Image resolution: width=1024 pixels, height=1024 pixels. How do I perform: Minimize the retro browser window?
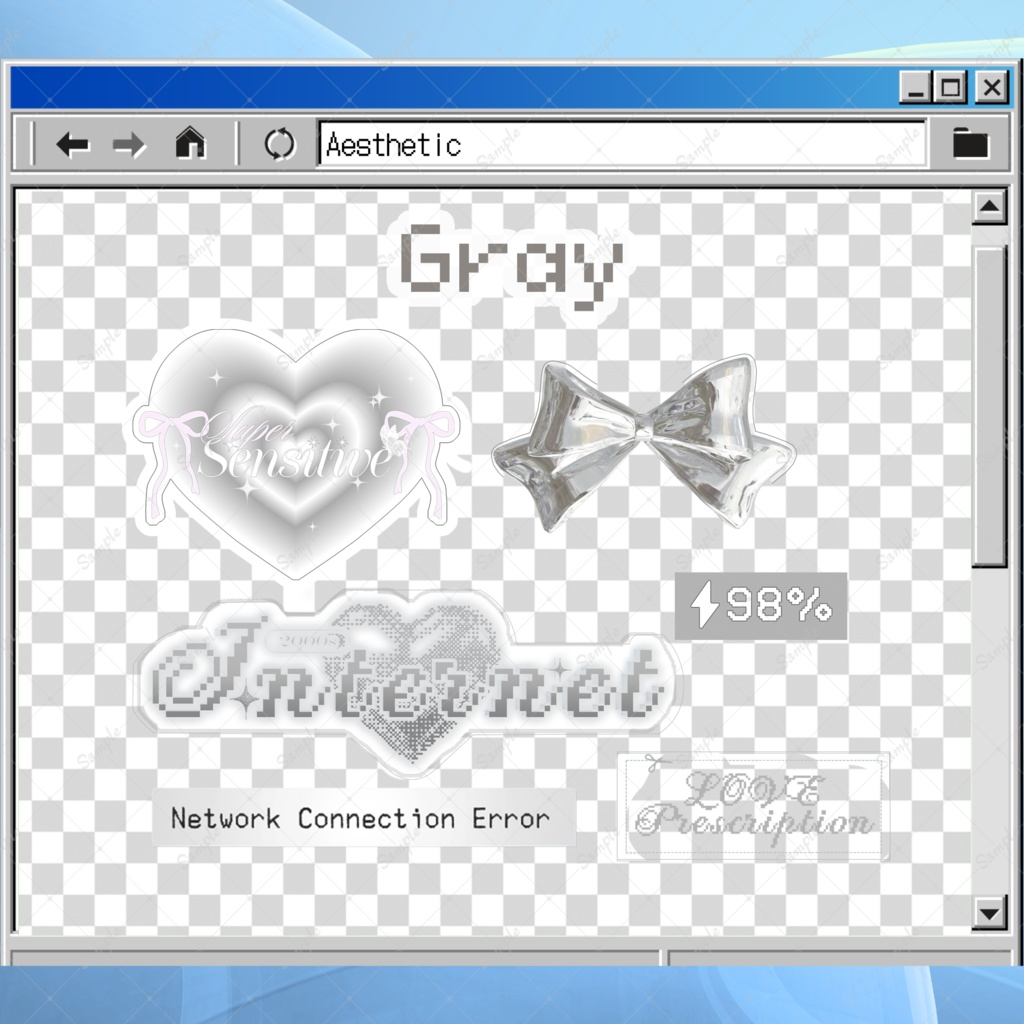pyautogui.click(x=916, y=87)
